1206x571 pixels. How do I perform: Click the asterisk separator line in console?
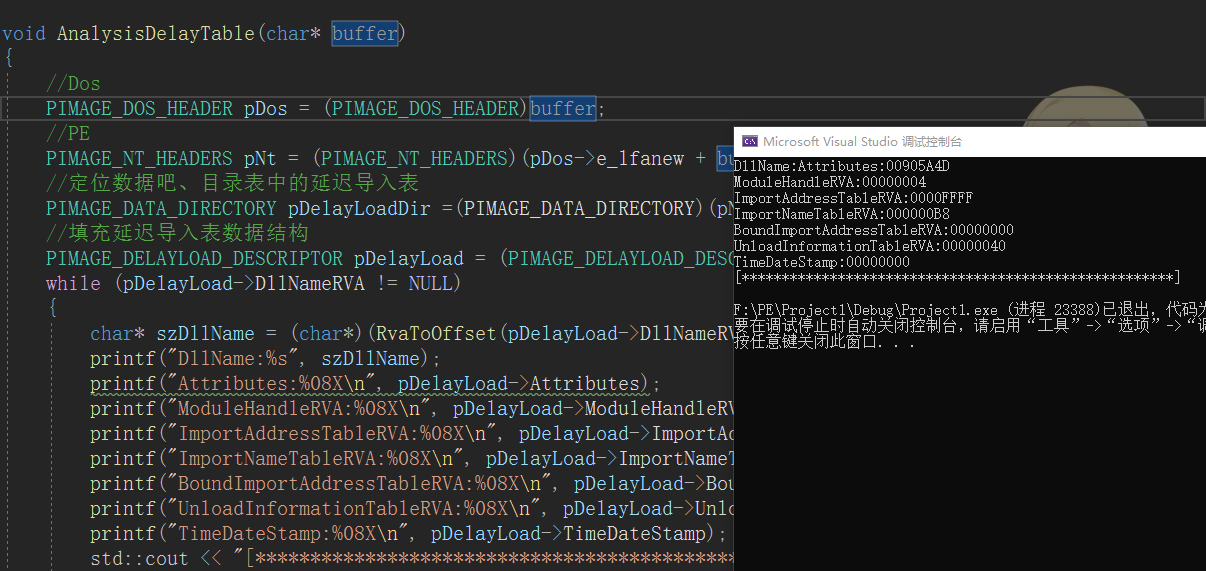957,277
